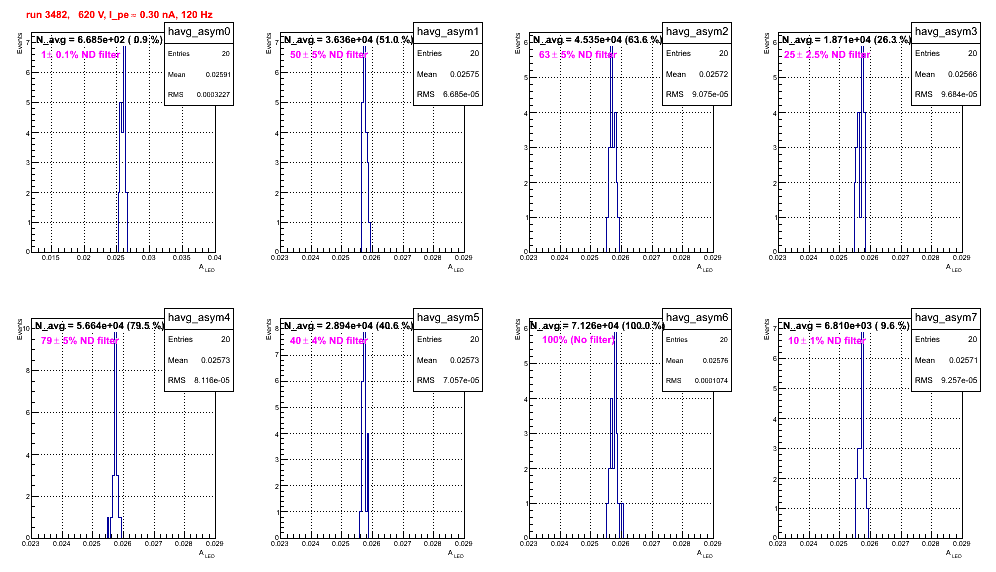Click the N_avg = 7.126e+04 label
The width and height of the screenshot is (996, 572).
597,326
